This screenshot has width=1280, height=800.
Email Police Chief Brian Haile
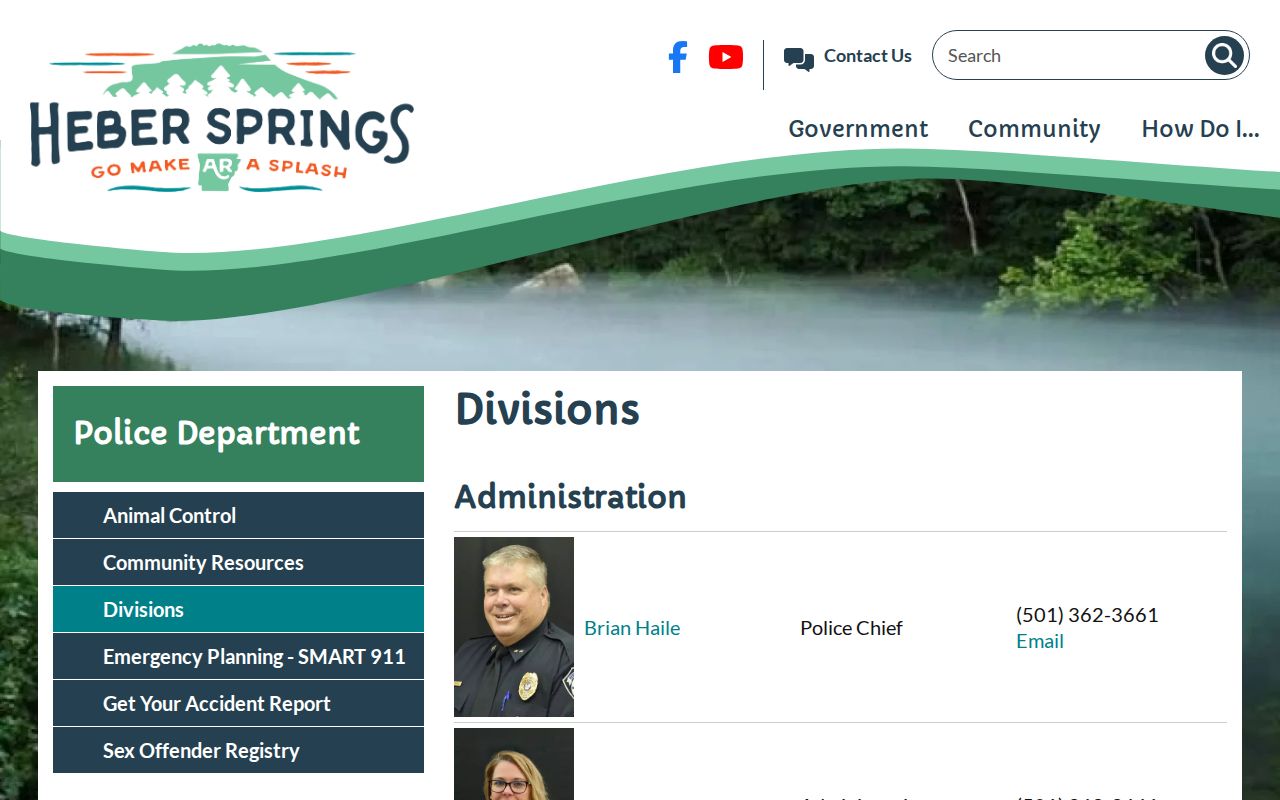pos(1040,641)
